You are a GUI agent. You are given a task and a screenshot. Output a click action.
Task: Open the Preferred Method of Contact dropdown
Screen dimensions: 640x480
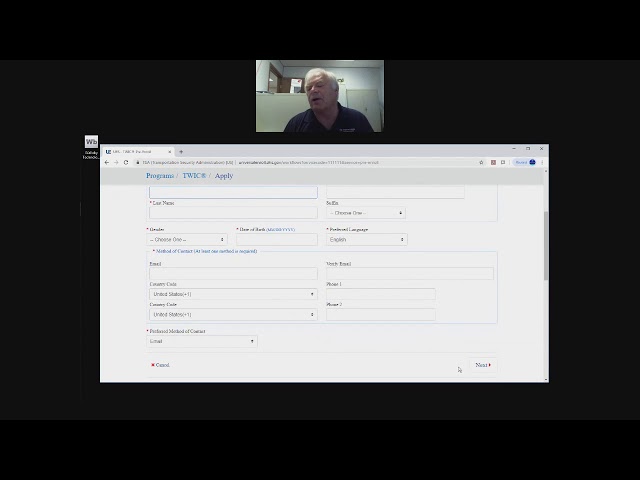coord(202,341)
